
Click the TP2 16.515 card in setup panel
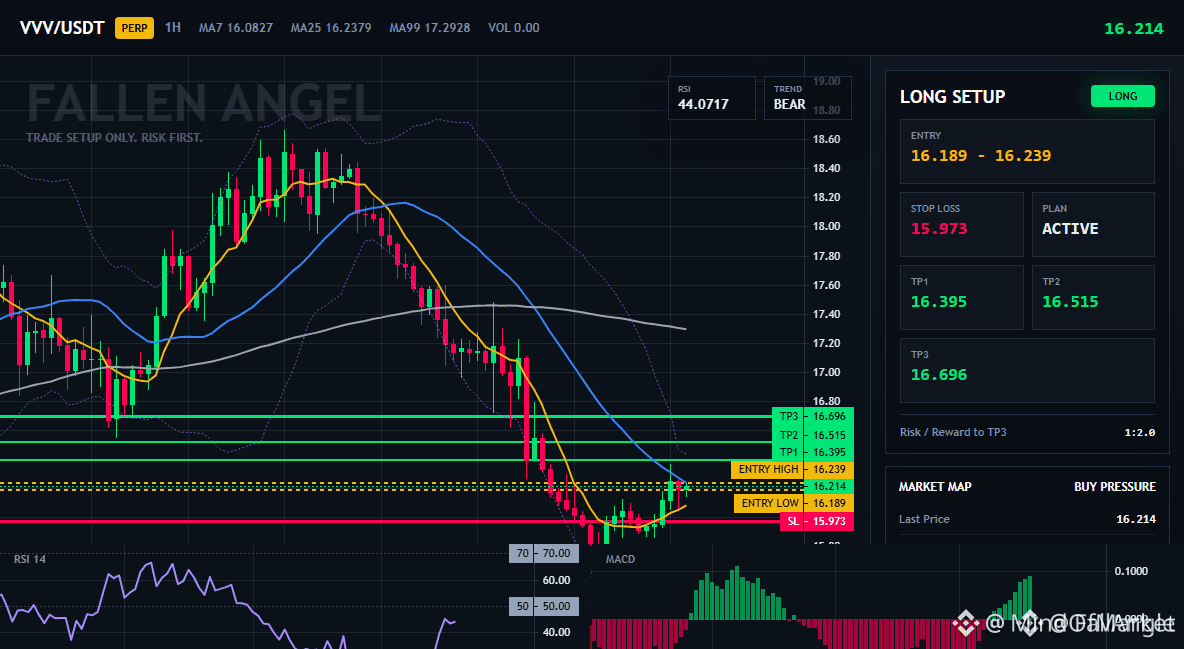click(x=1093, y=297)
